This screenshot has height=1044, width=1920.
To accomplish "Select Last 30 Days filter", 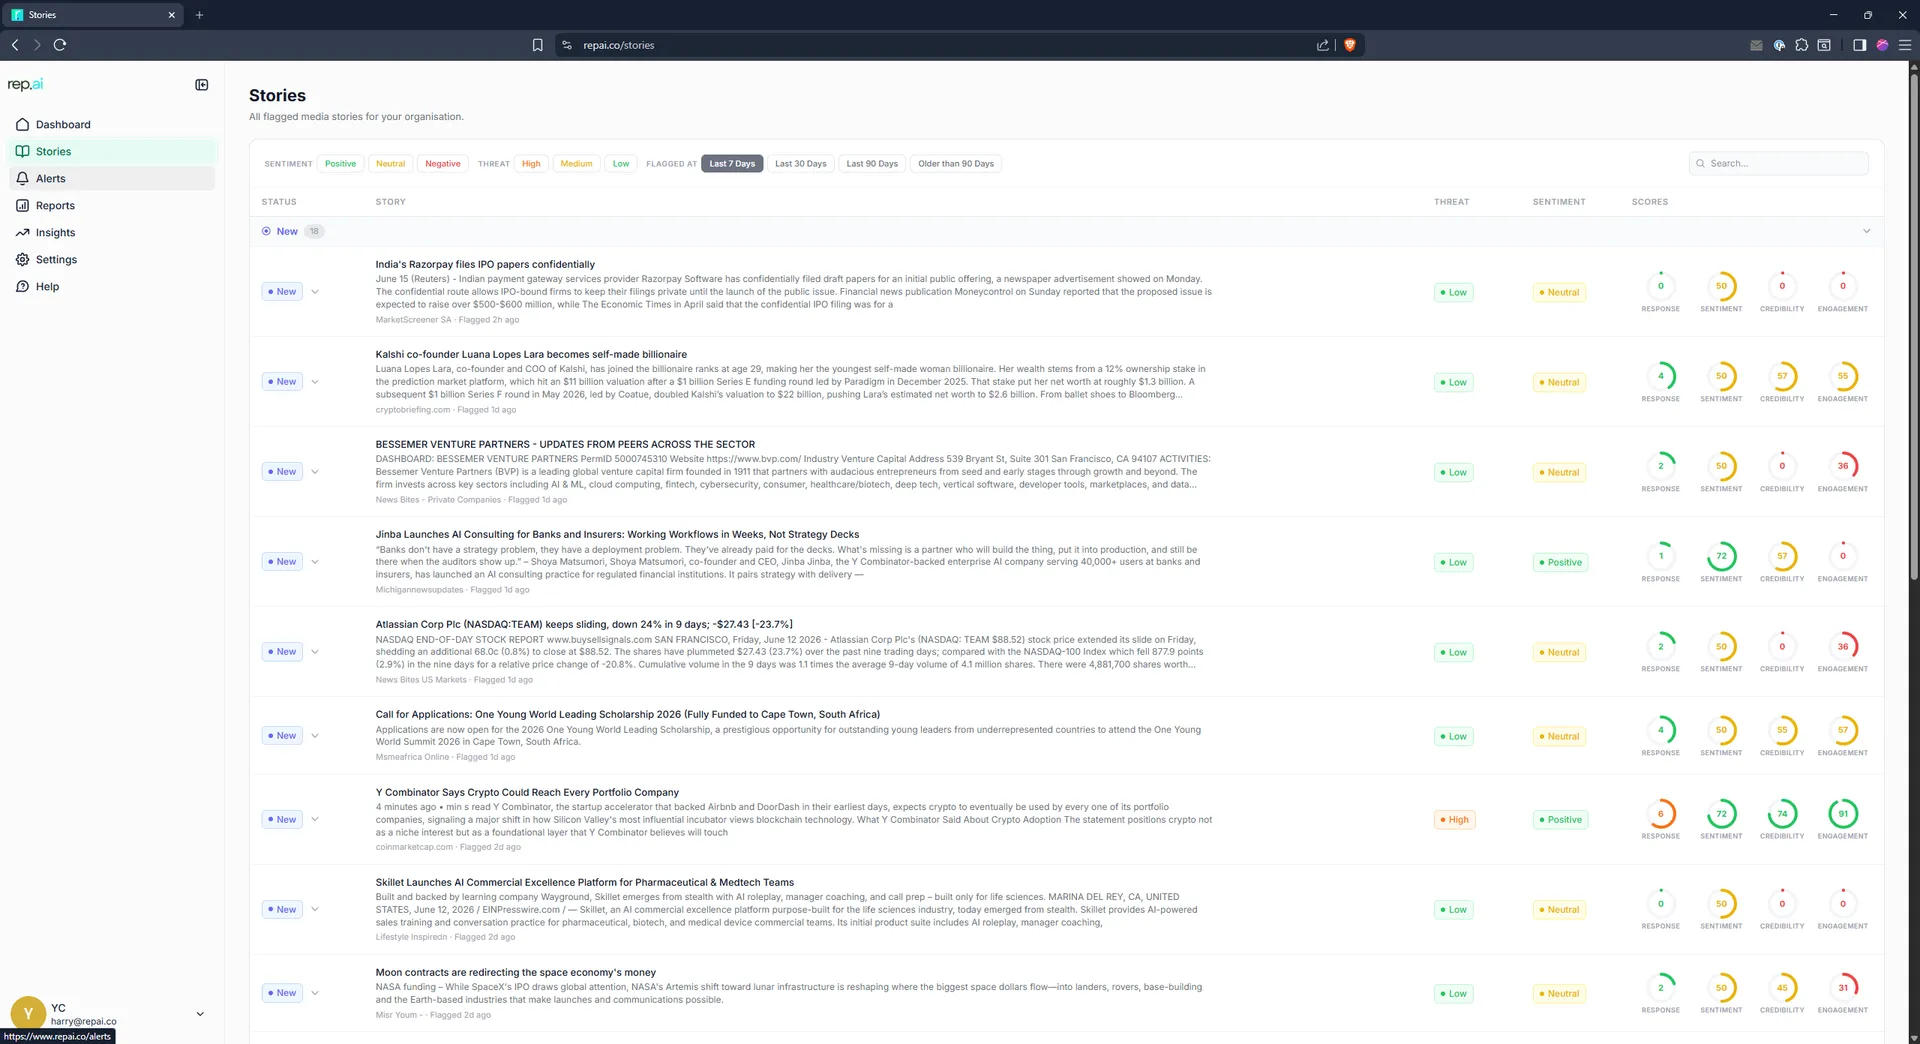I will [801, 164].
